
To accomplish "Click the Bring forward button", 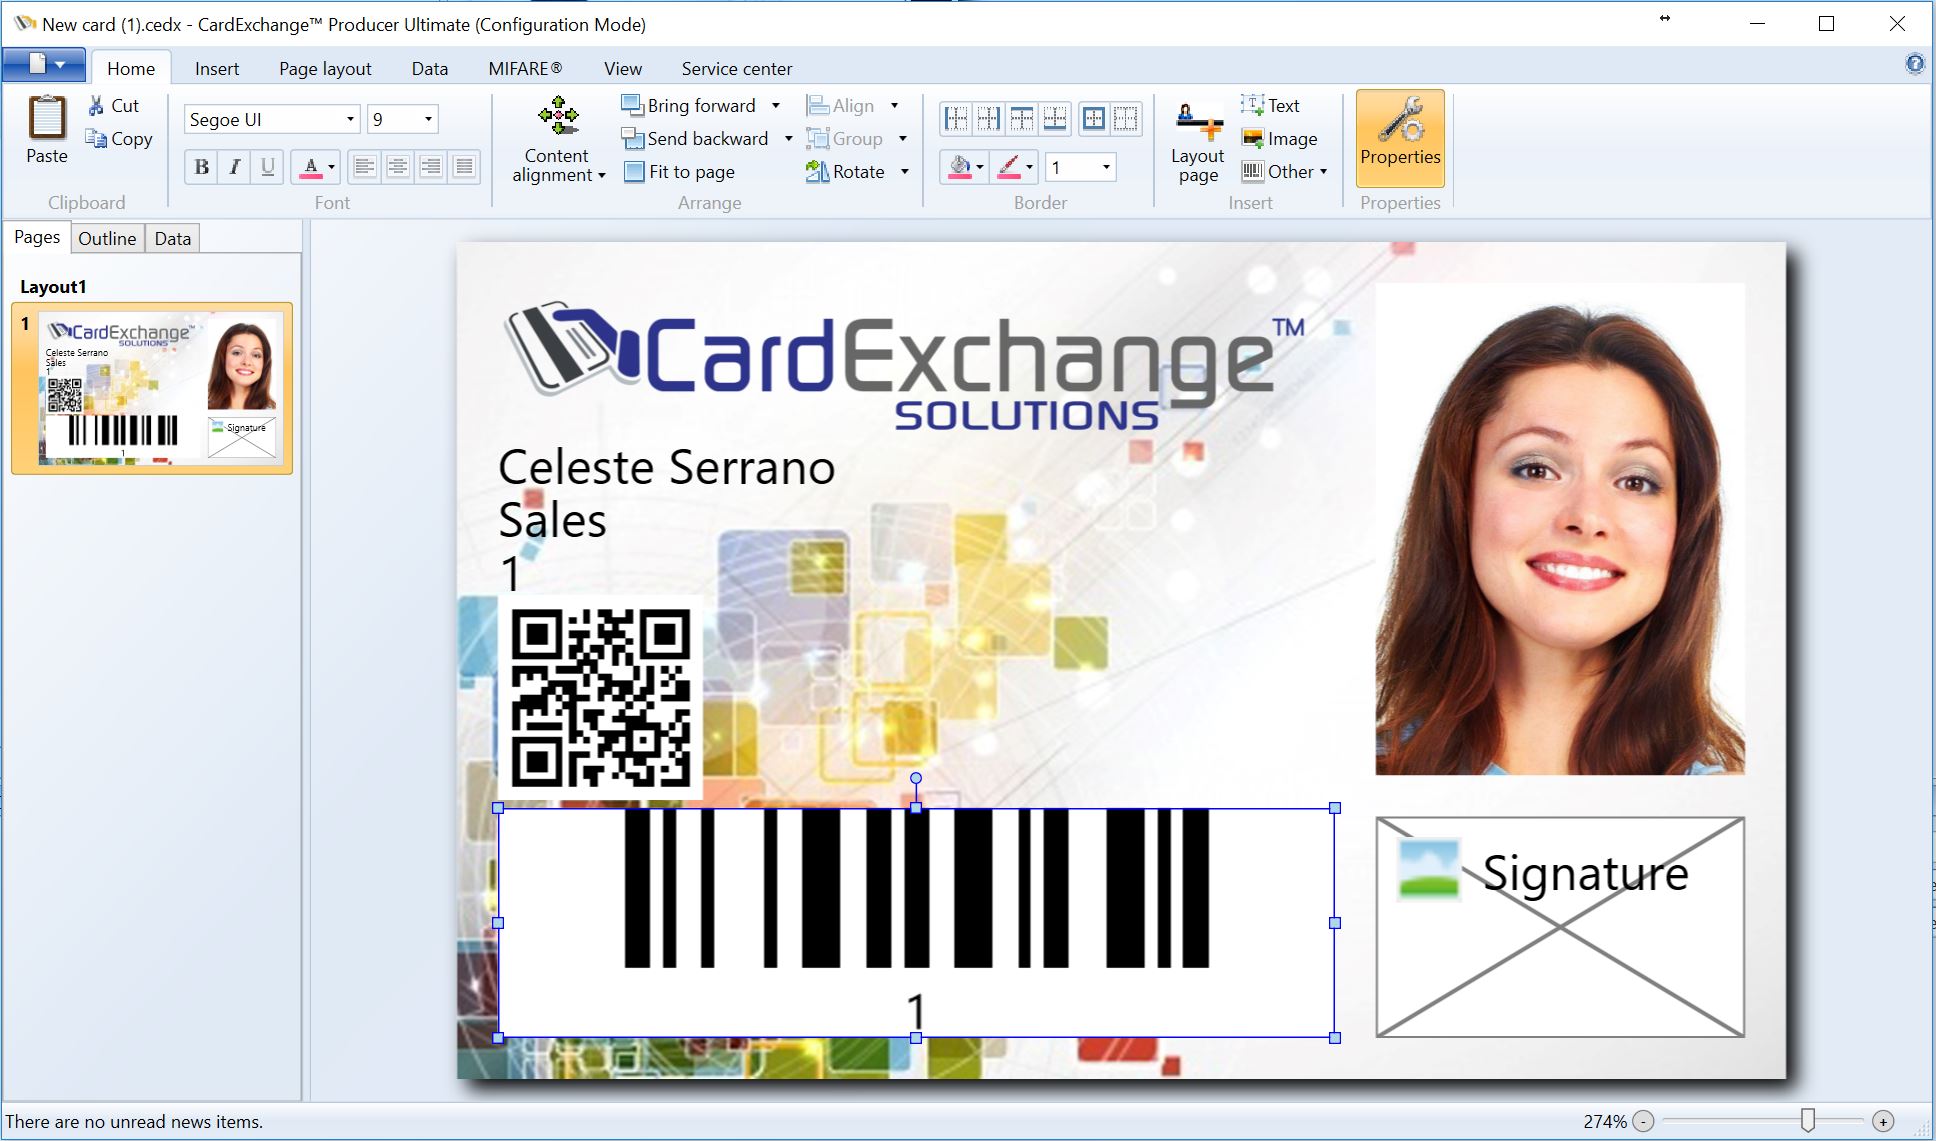I will coord(688,105).
